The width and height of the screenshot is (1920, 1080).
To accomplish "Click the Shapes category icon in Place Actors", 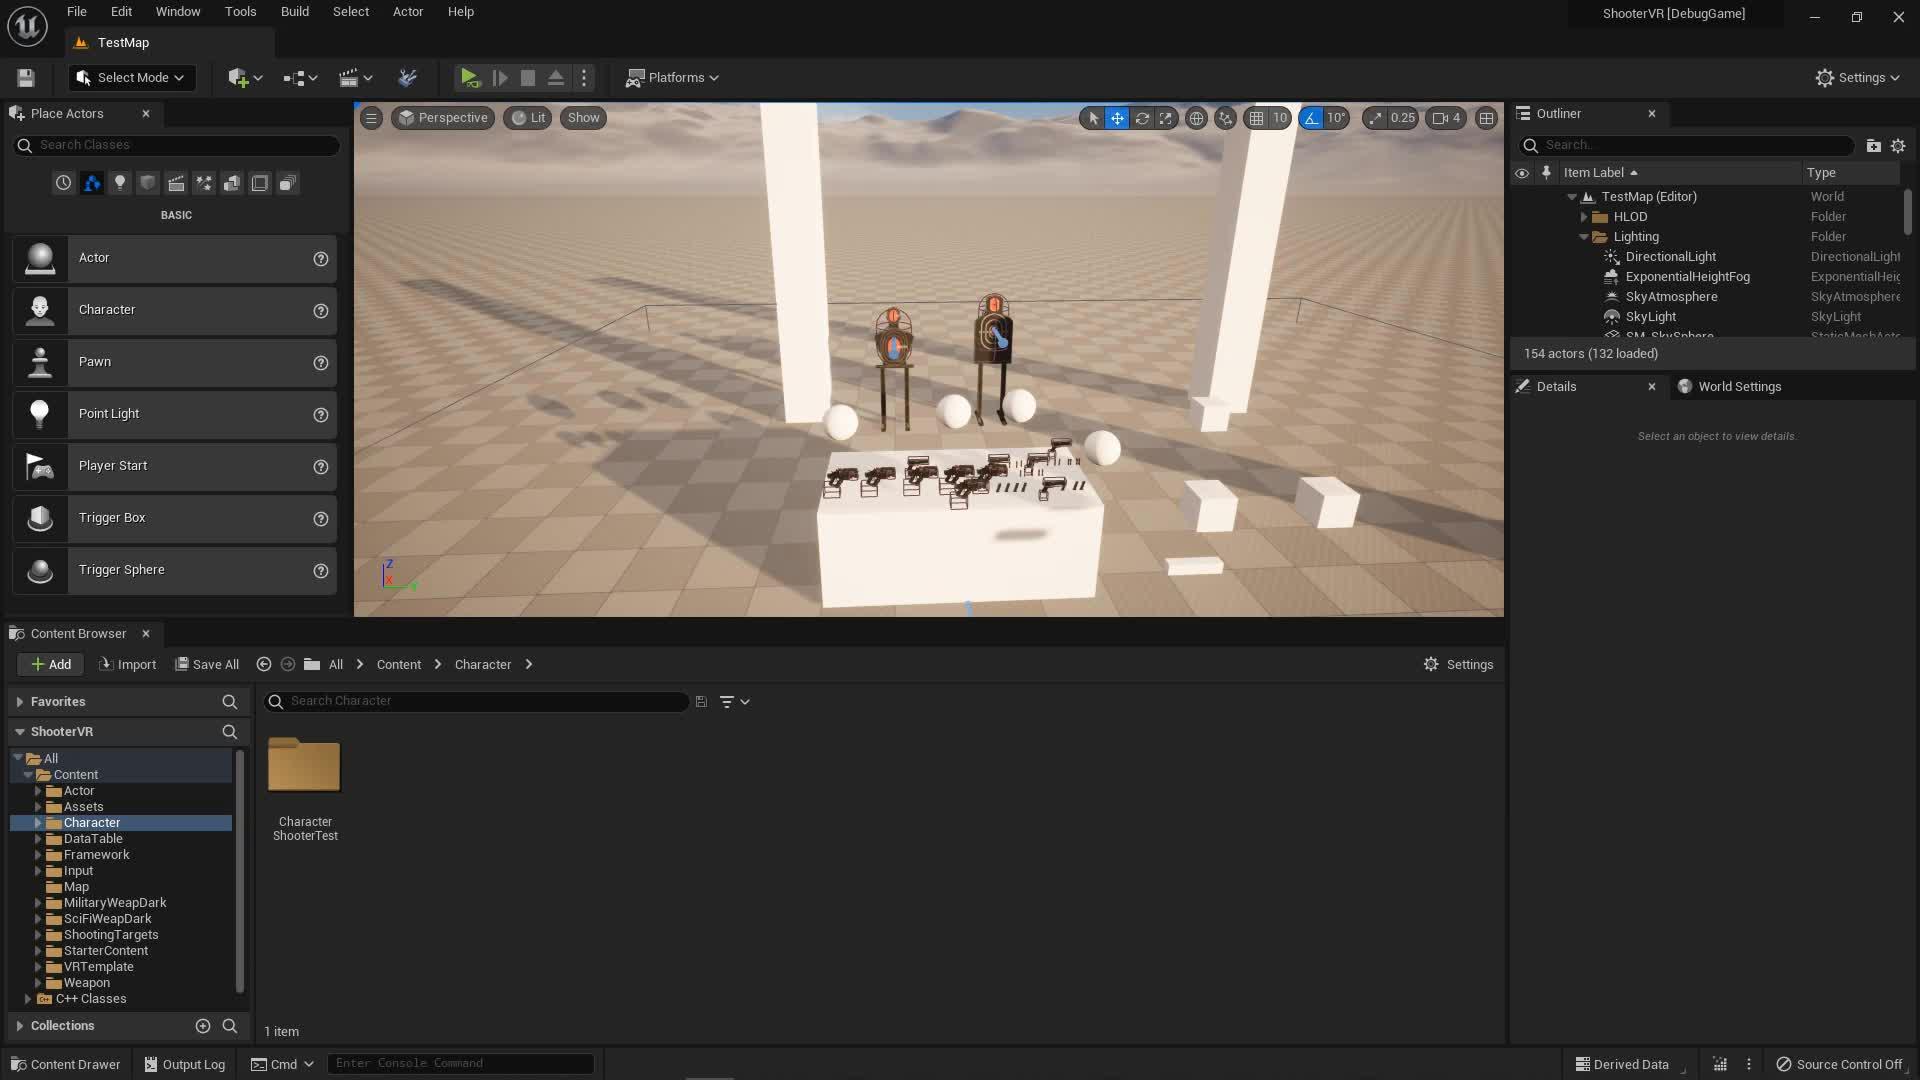I will 148,183.
